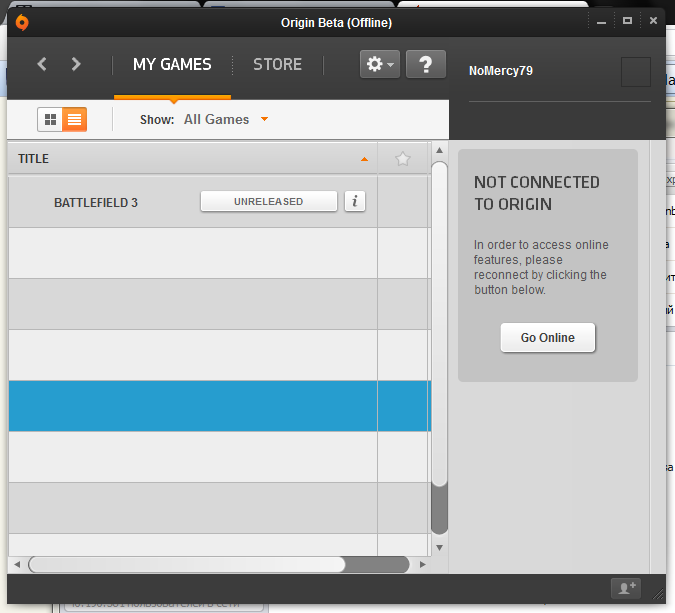Switch to the STORE tab
Screen dimensions: 675x613
pyautogui.click(x=277, y=65)
